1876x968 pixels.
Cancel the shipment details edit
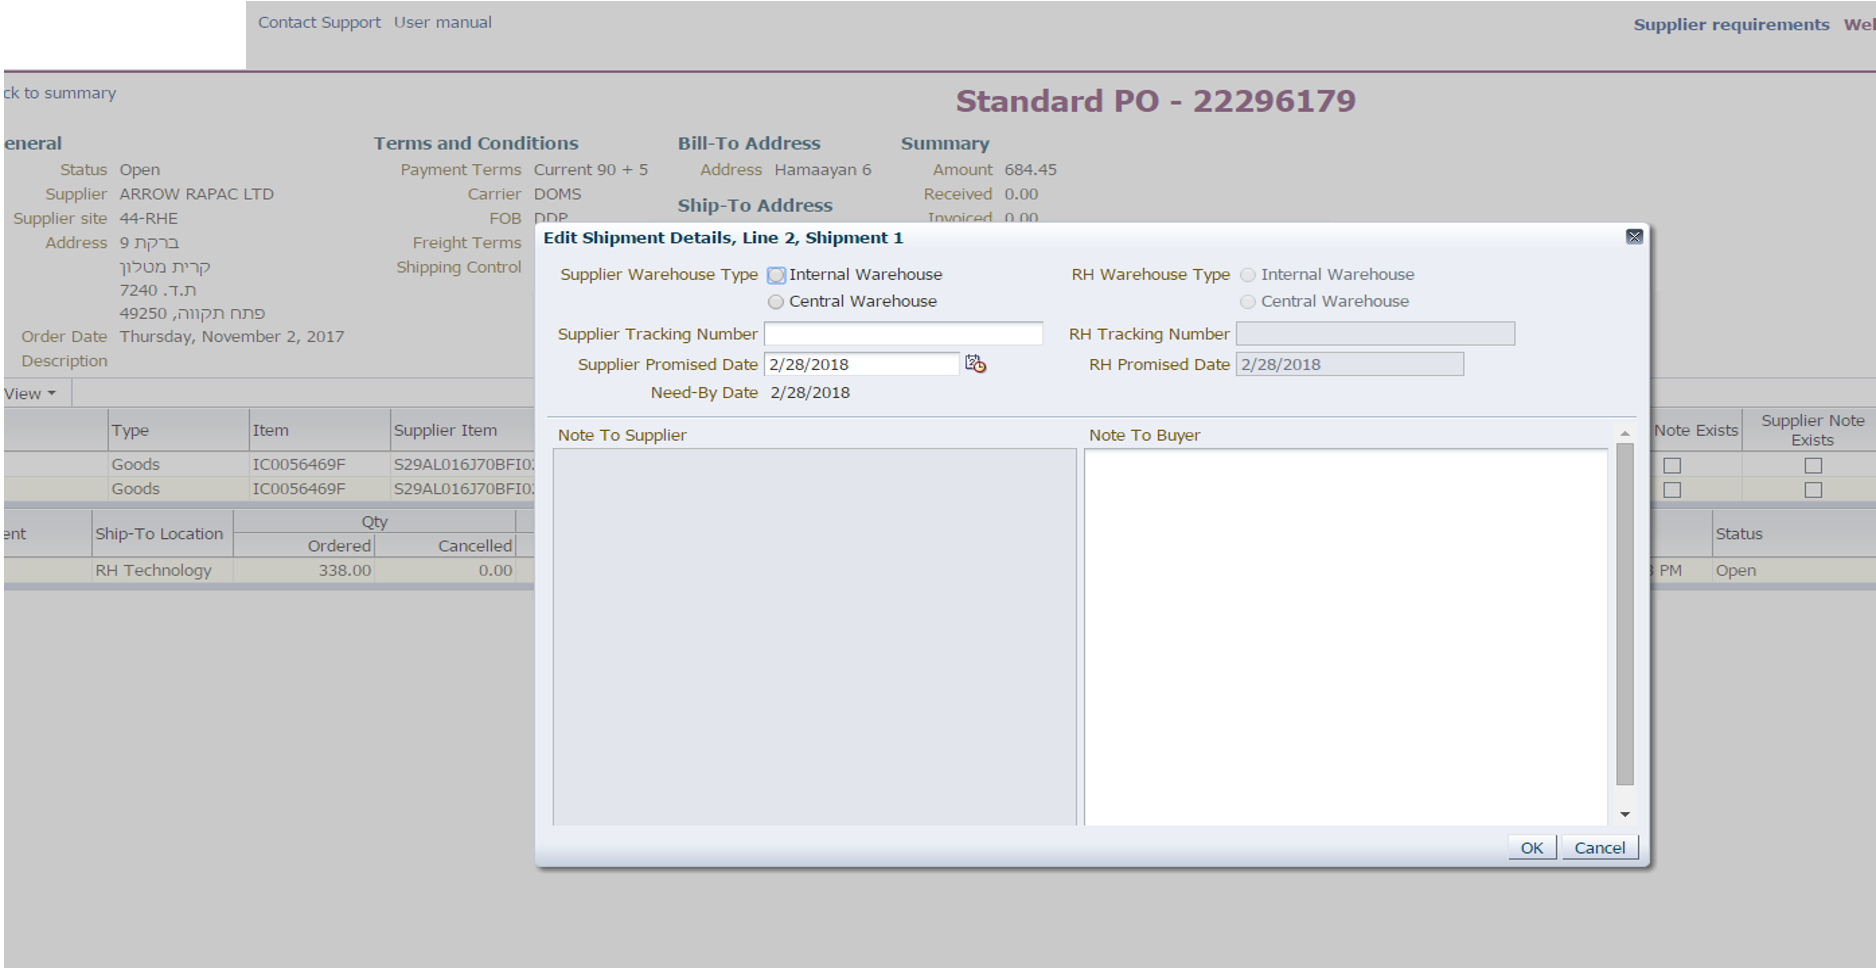1599,848
